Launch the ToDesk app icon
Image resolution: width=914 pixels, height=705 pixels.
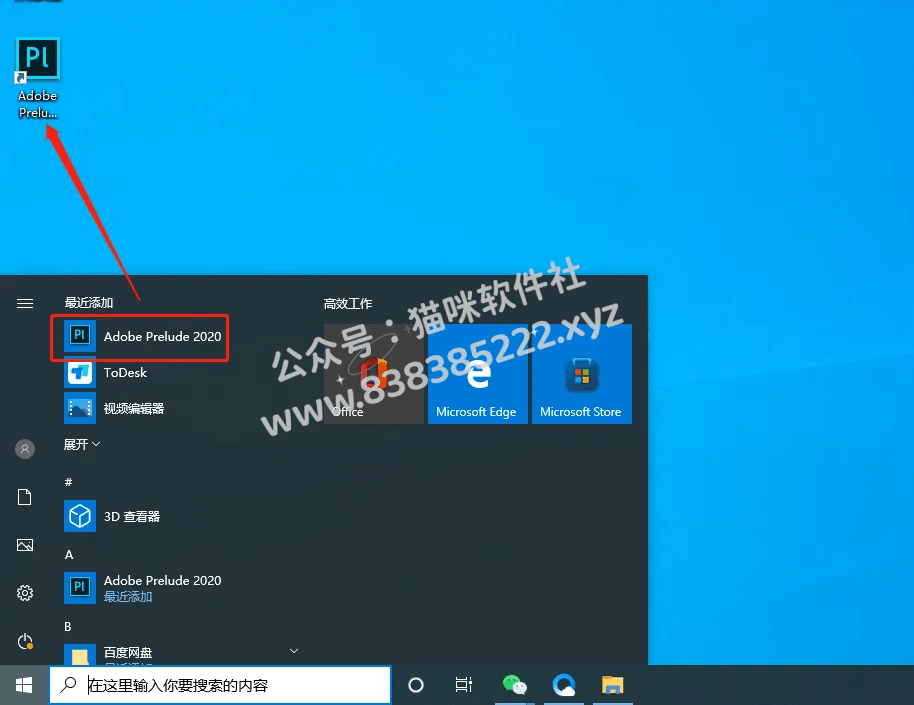(80, 373)
